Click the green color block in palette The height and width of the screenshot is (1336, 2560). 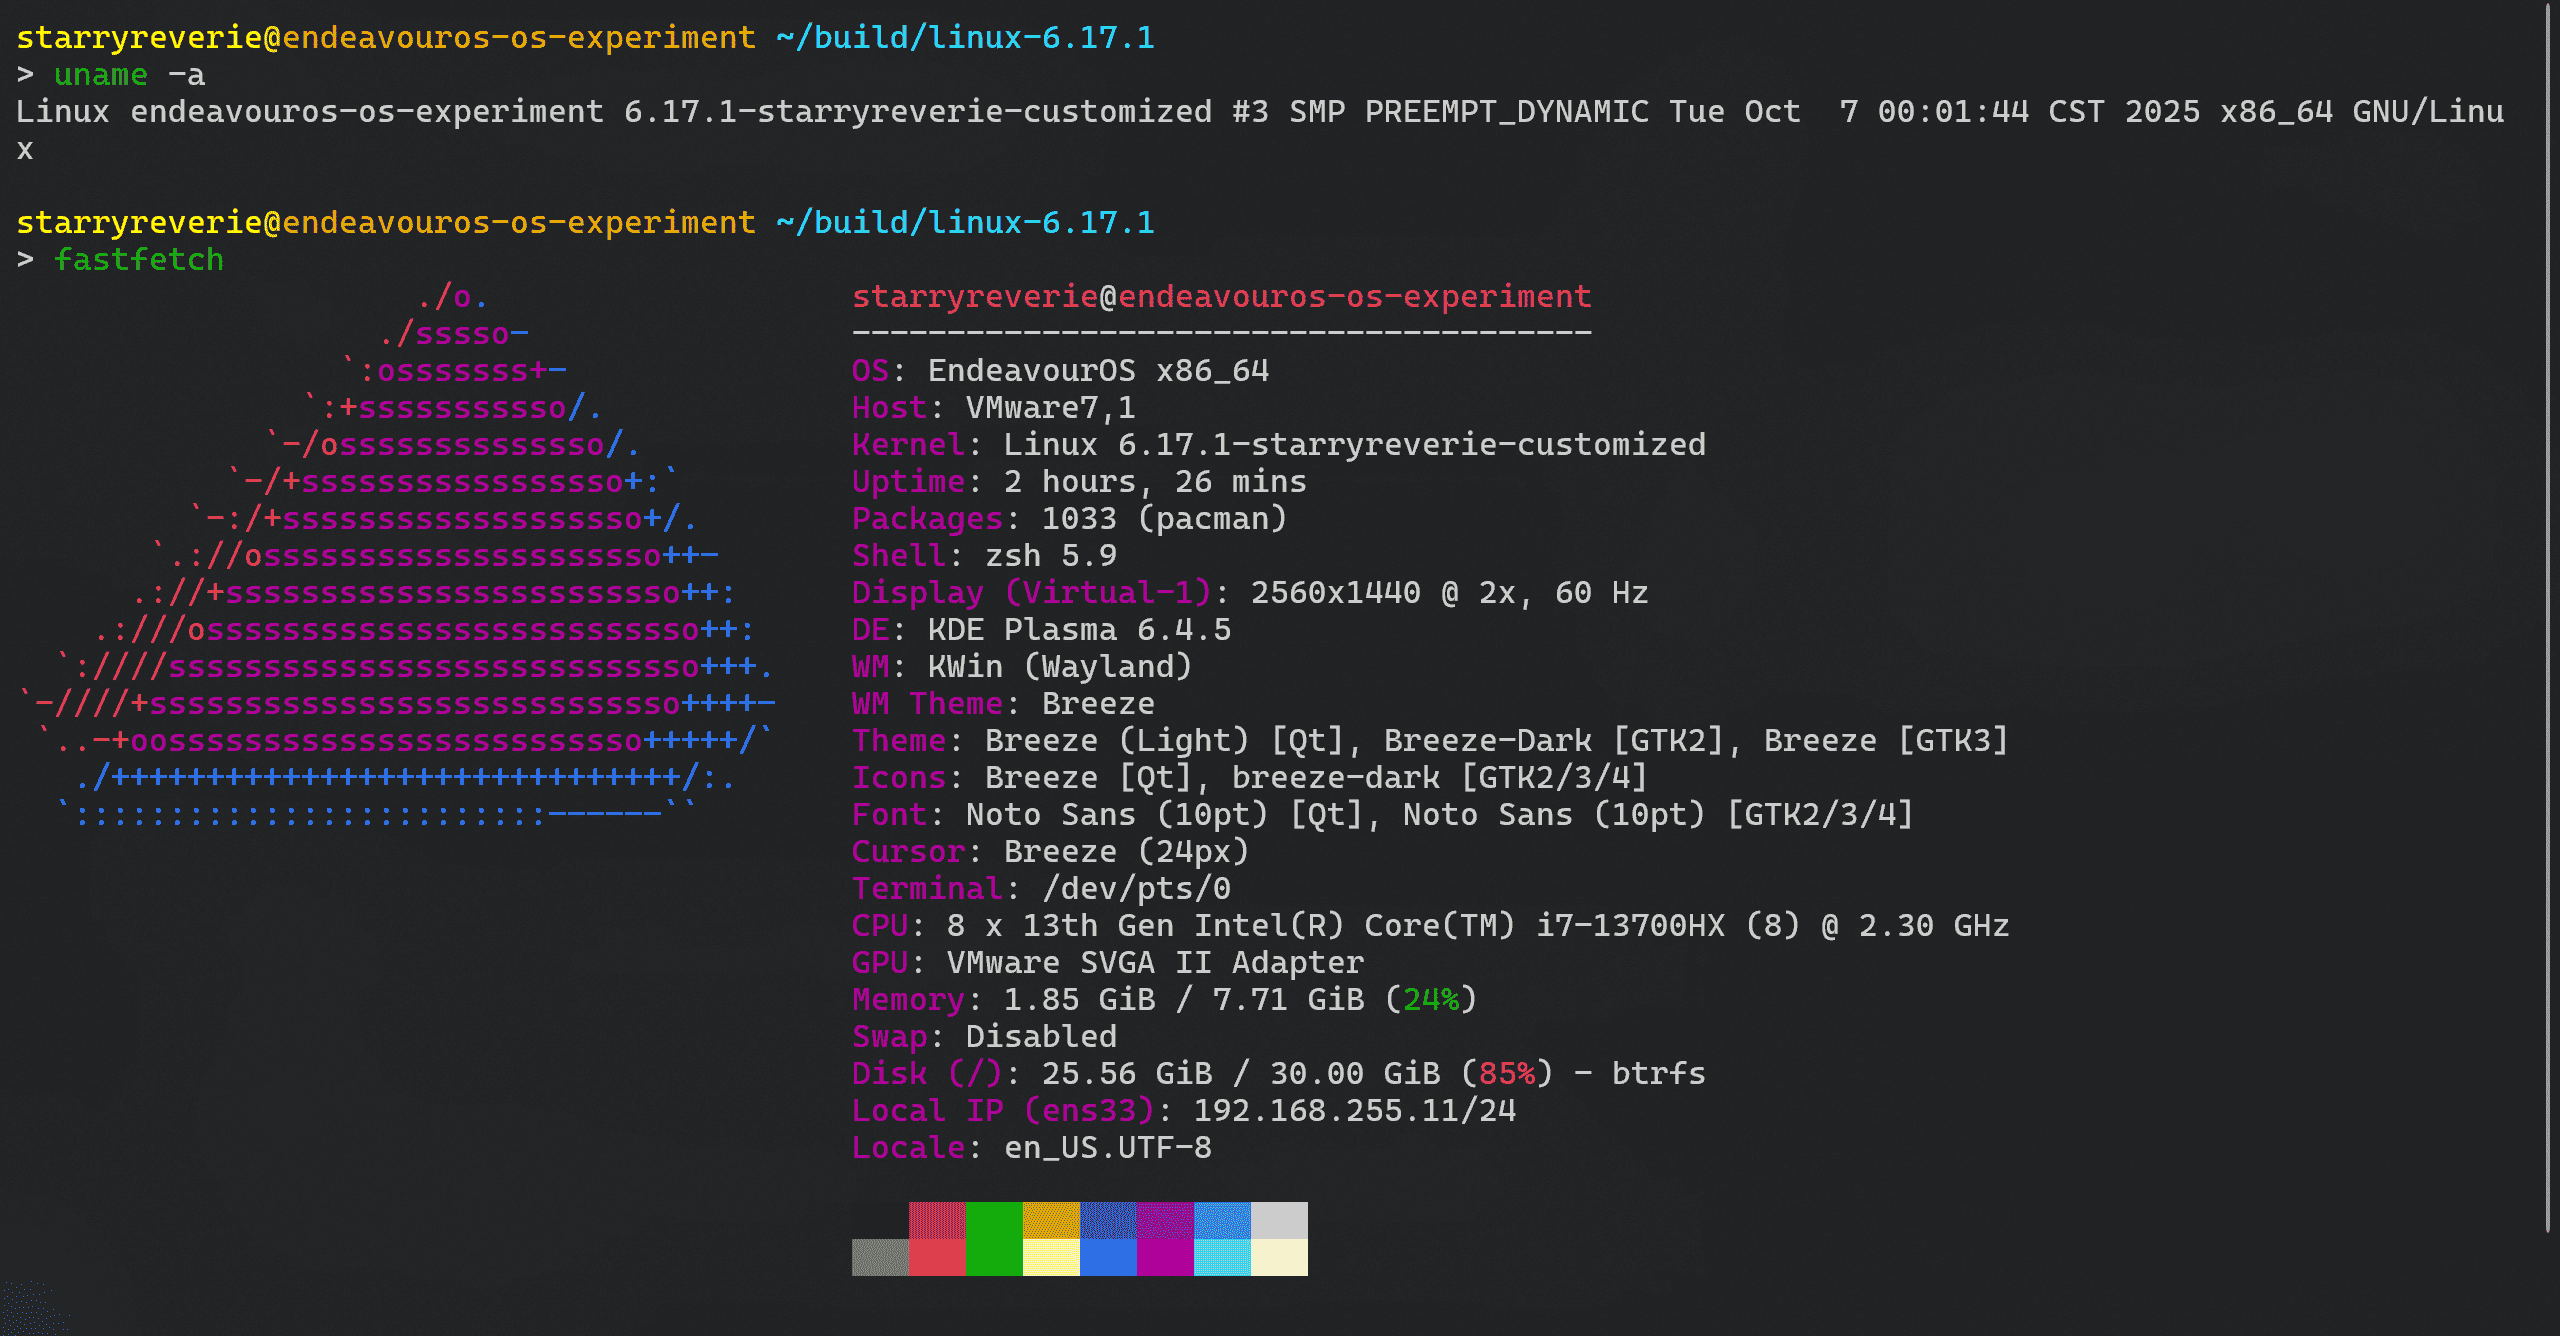[994, 1239]
